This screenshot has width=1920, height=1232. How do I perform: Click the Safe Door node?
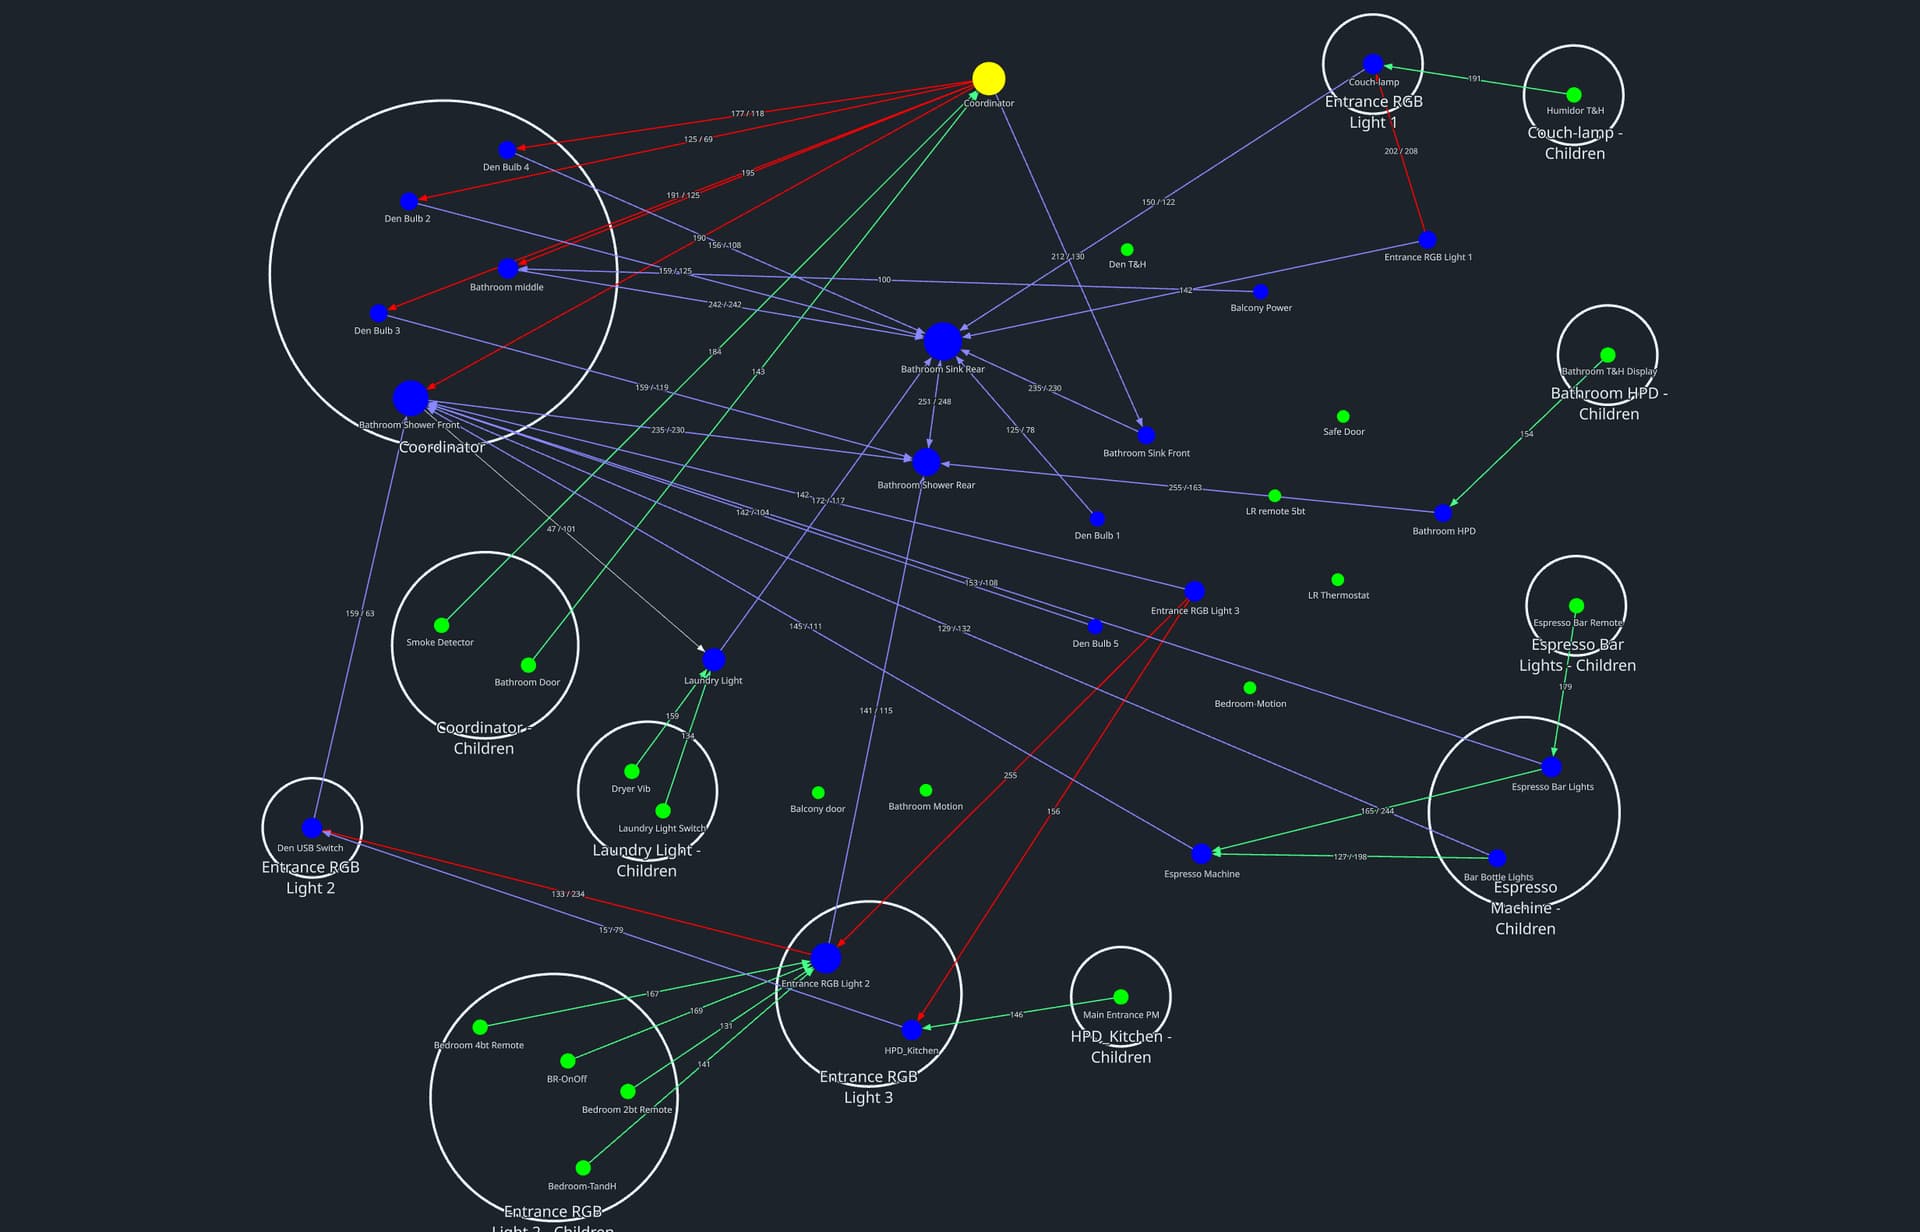click(1343, 416)
